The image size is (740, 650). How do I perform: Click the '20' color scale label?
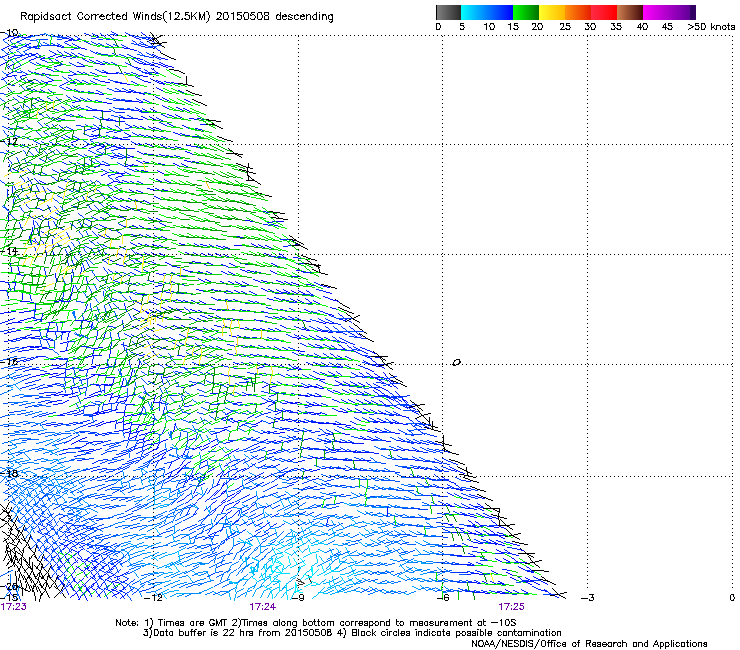[x=537, y=27]
